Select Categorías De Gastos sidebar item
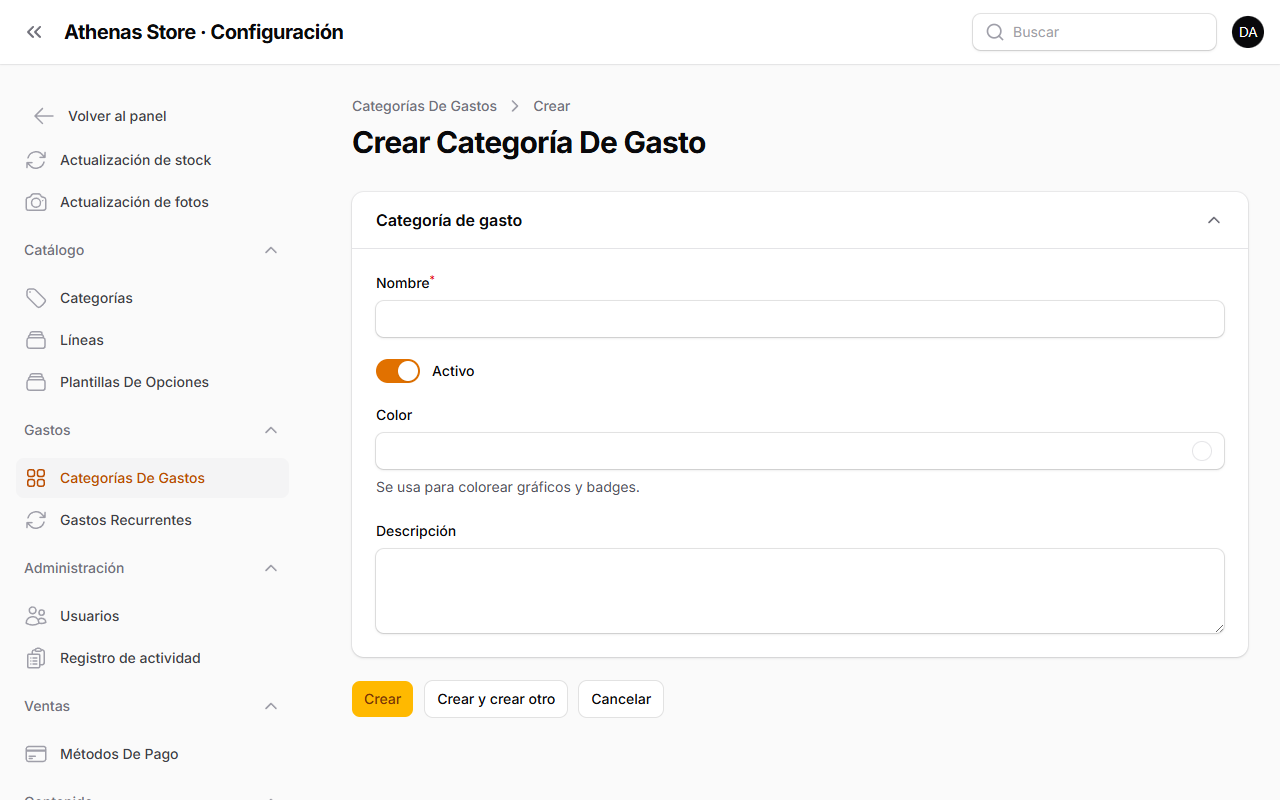This screenshot has width=1280, height=800. tap(152, 478)
